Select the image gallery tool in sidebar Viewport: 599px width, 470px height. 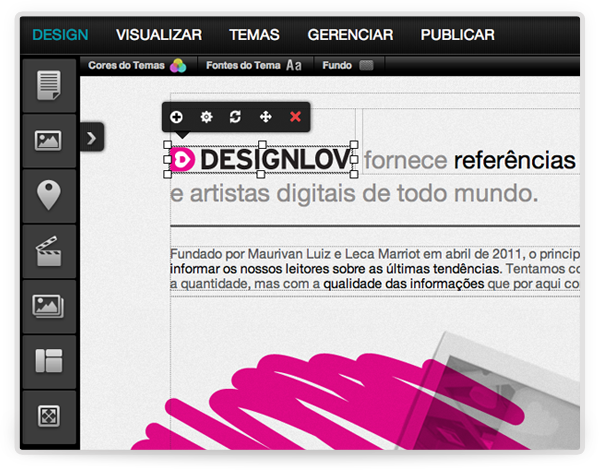(49, 306)
